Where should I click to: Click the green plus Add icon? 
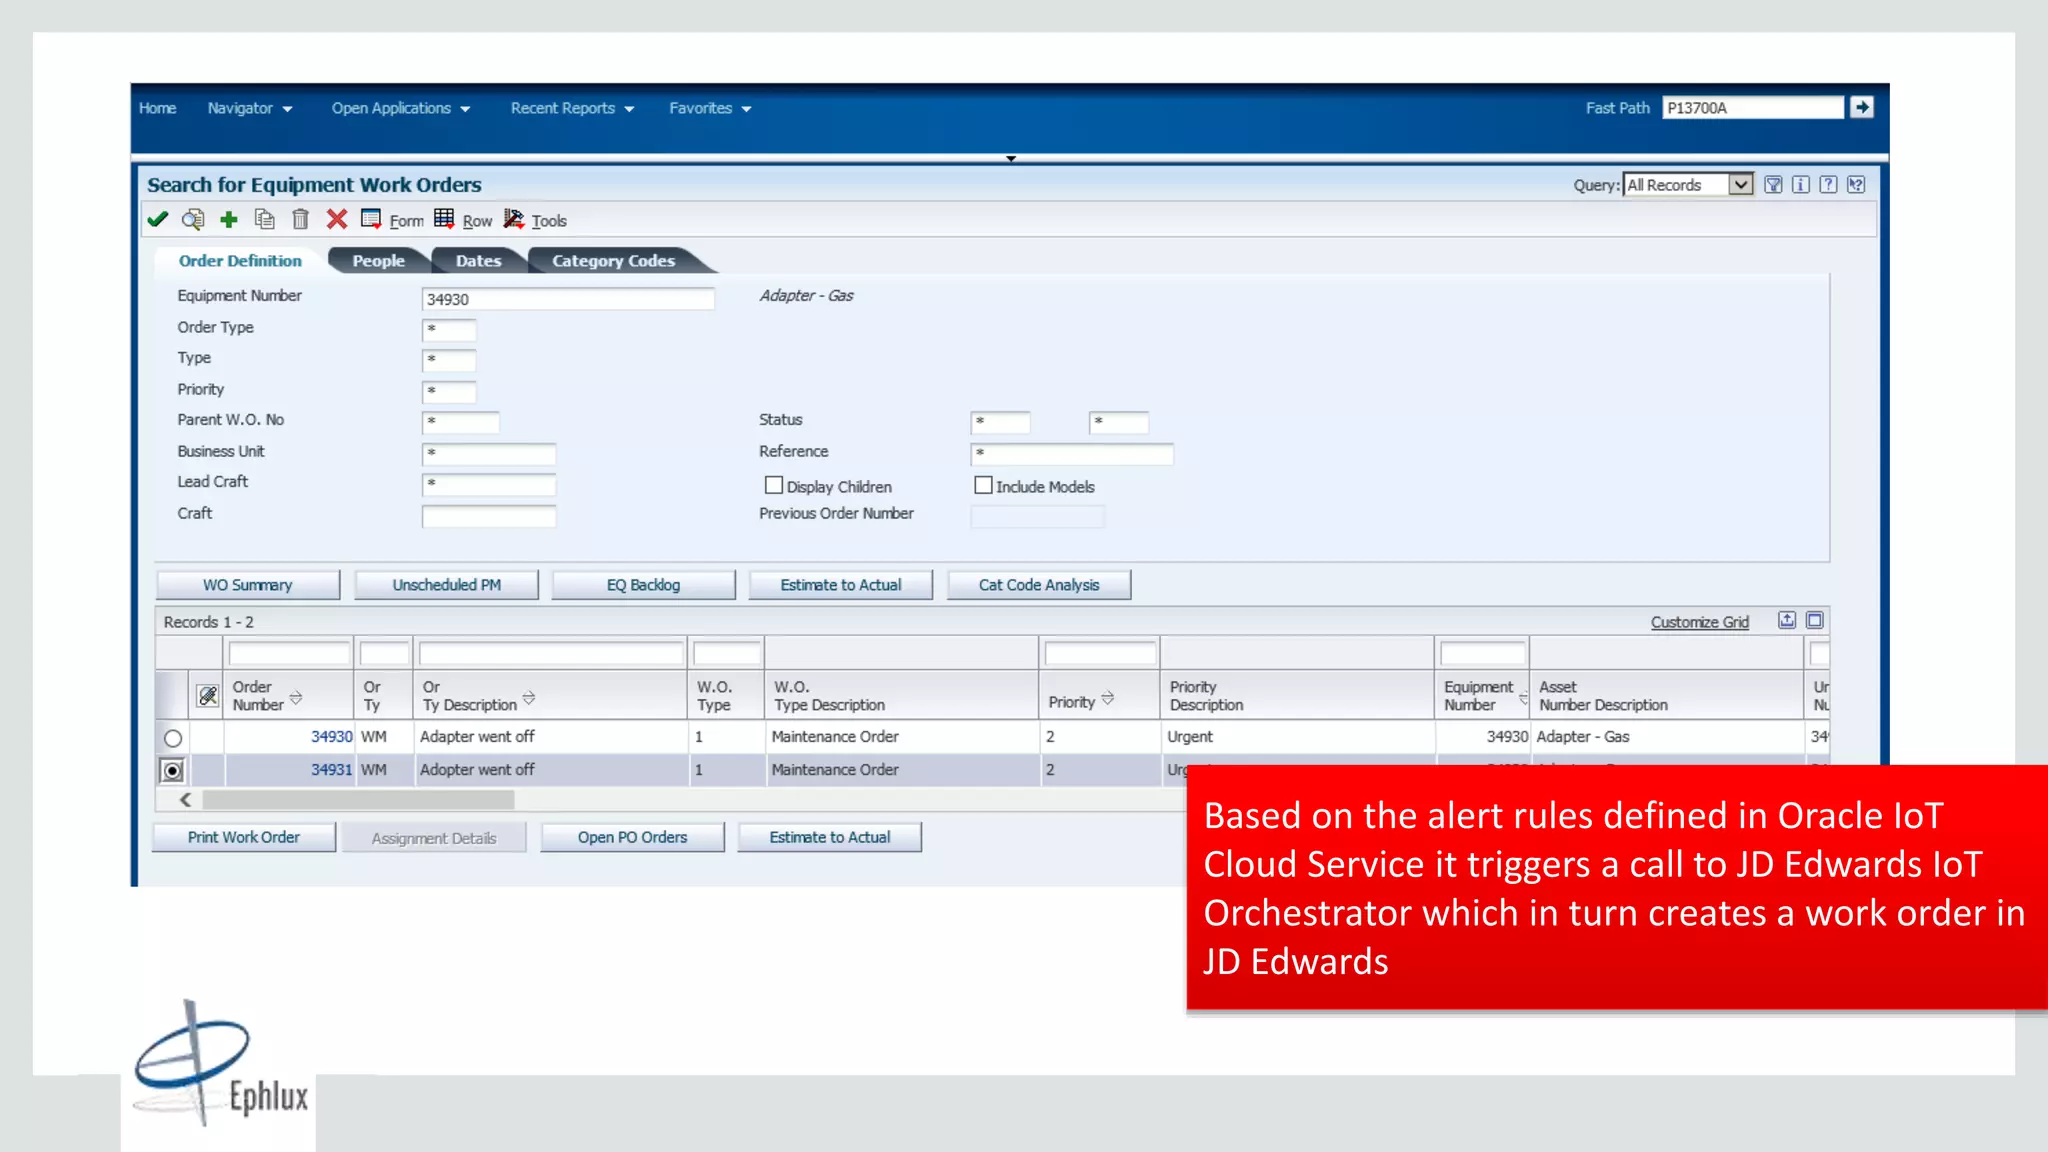point(229,220)
